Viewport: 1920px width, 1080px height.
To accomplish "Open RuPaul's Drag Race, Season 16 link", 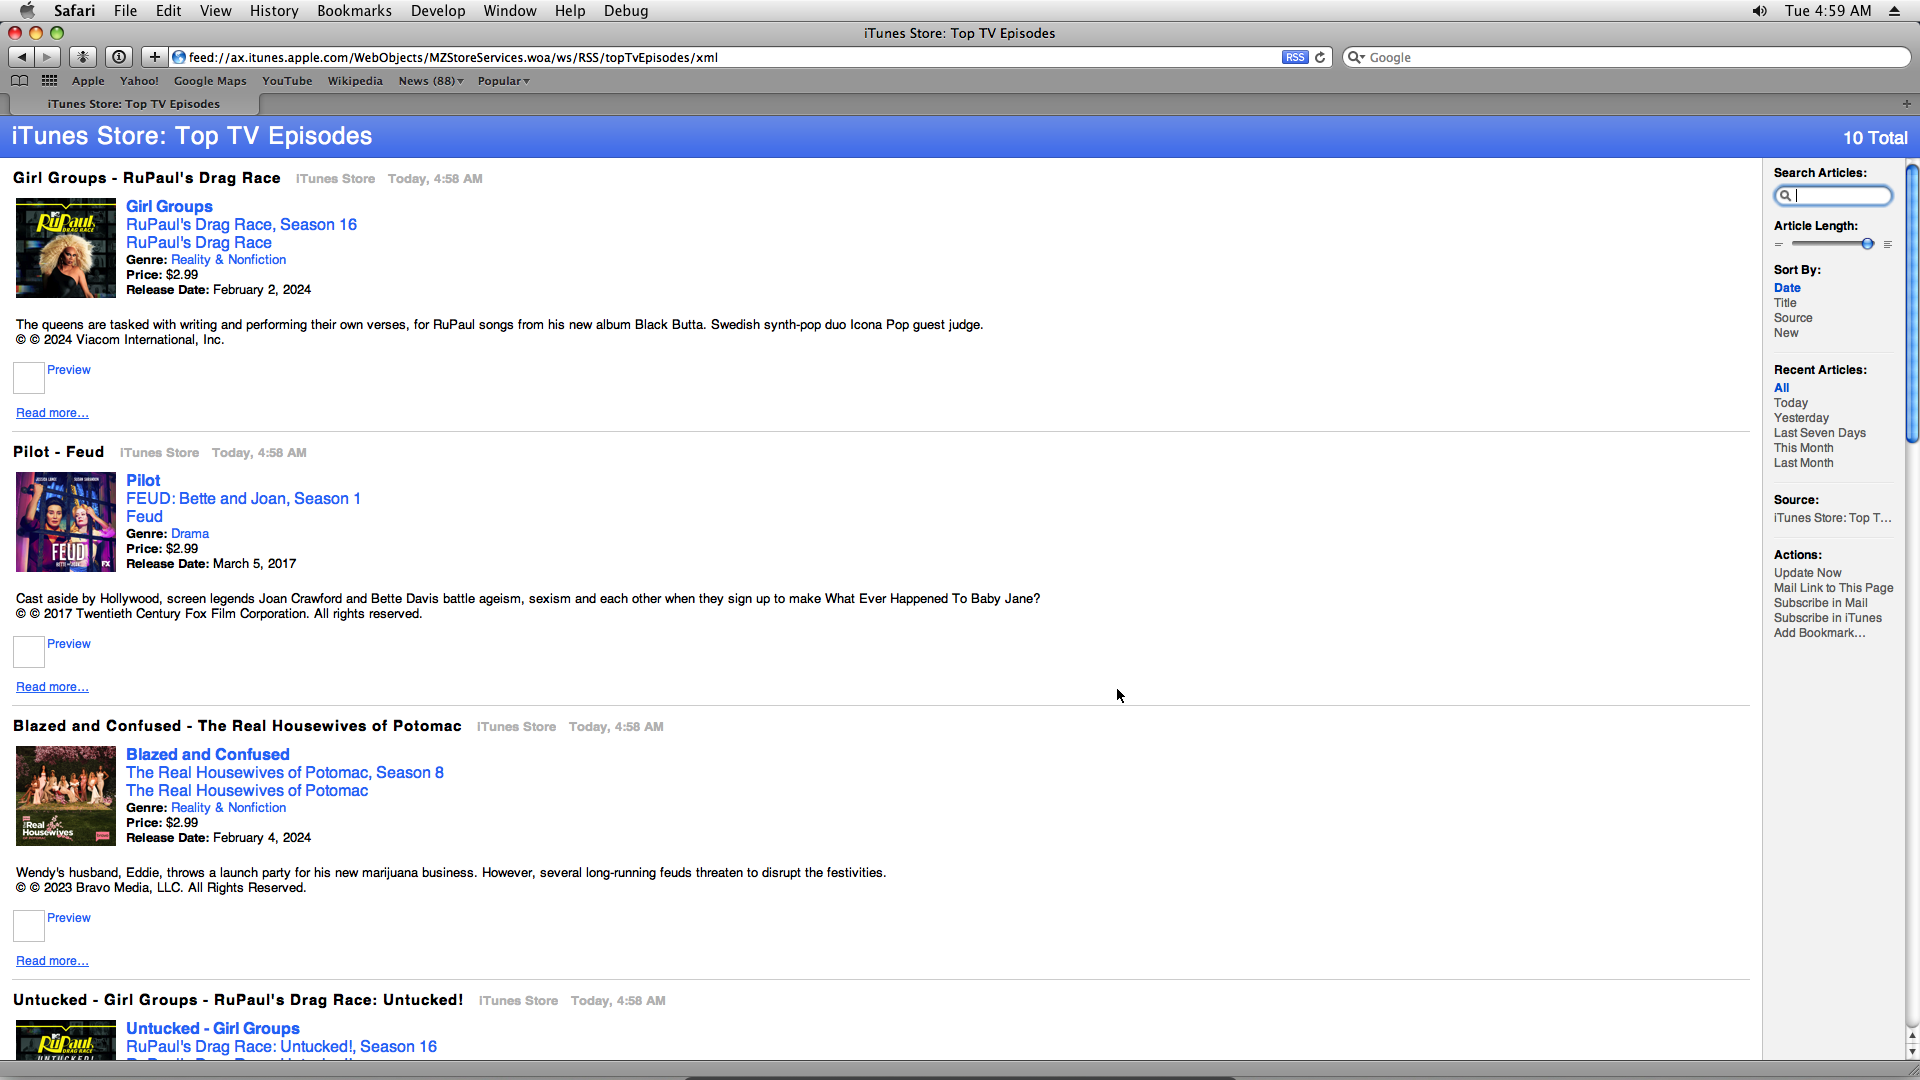I will click(241, 224).
